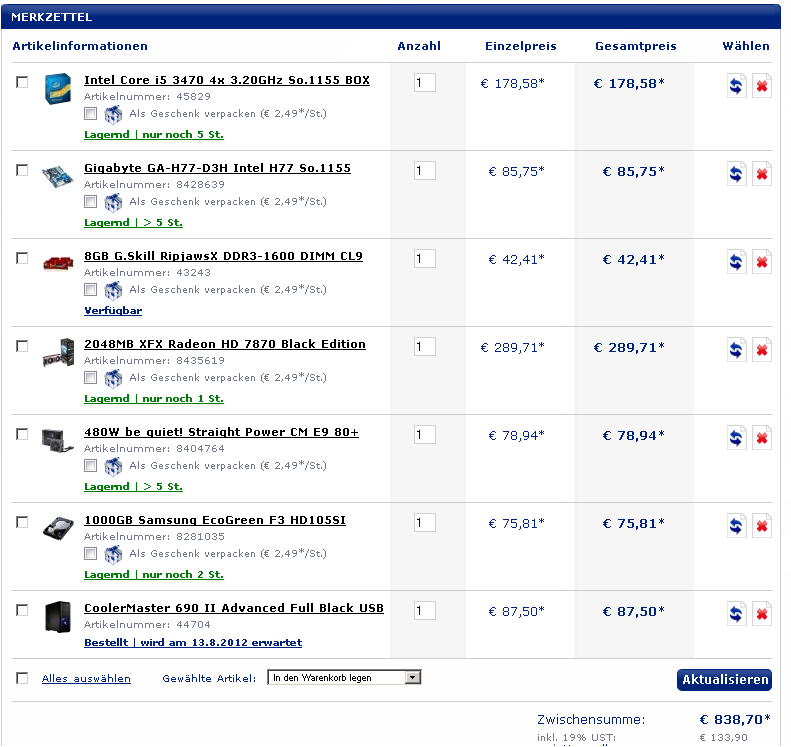Screen dimensions: 791x747
Task: Open 480W be quiet! Straight Power link
Action: pos(221,432)
